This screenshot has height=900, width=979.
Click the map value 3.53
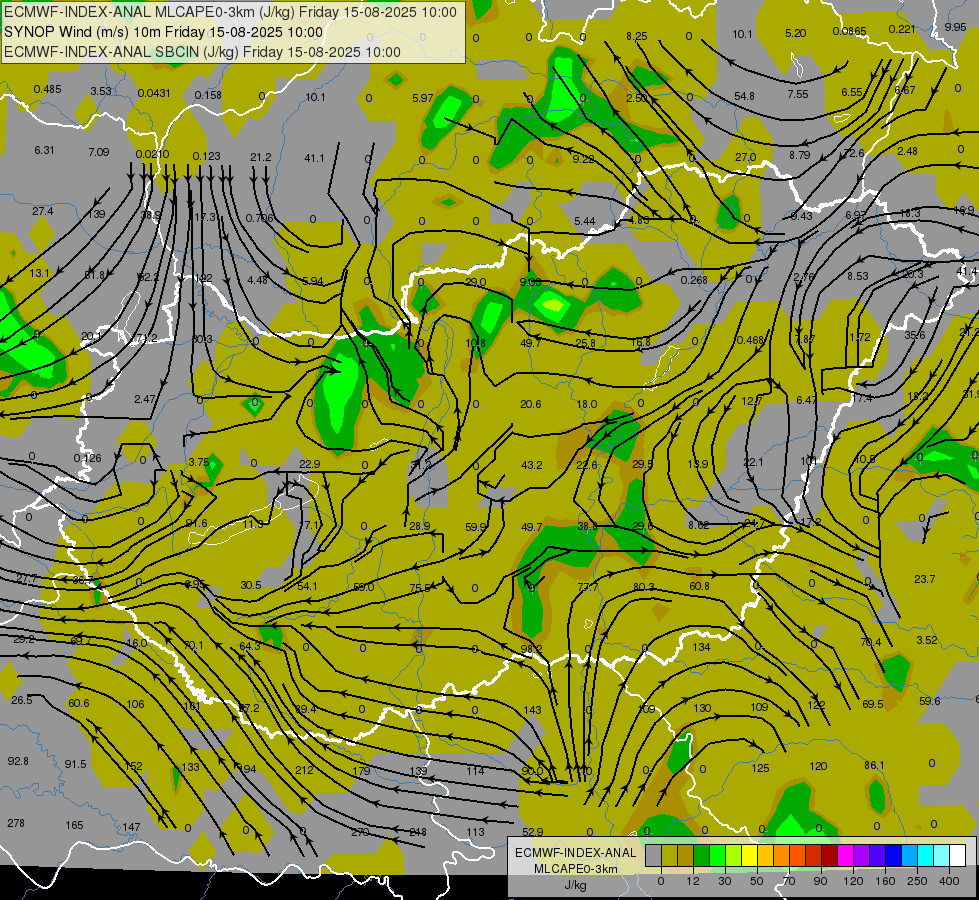tap(101, 91)
